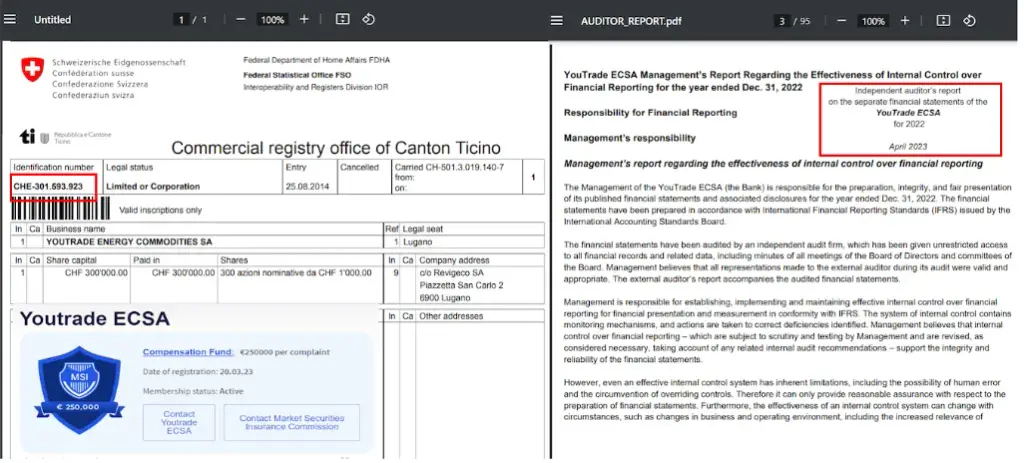Select 'c/o Revigeco SA' company address line
The height and width of the screenshot is (463, 1024).
tap(451, 272)
